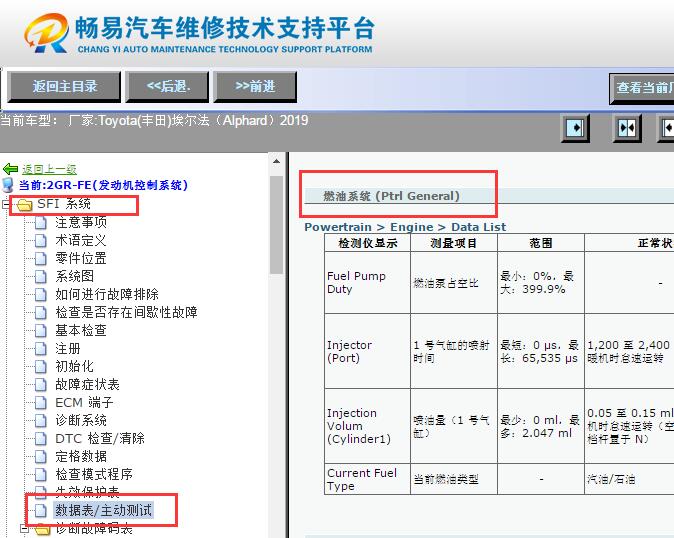Click the 燃油泵占空比 cell
674x538 pixels.
tap(454, 282)
